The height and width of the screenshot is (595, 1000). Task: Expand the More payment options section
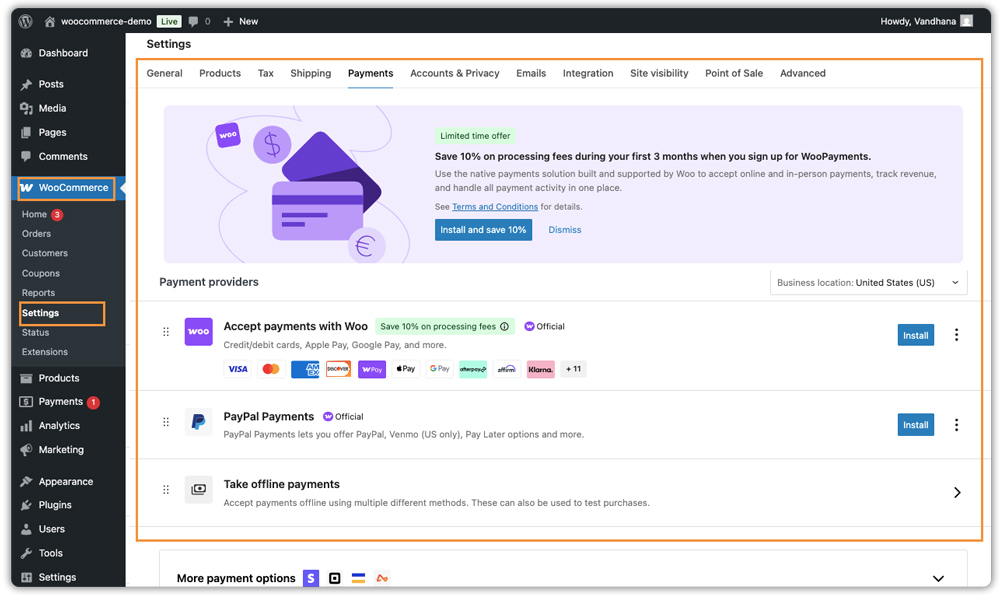[x=938, y=578]
